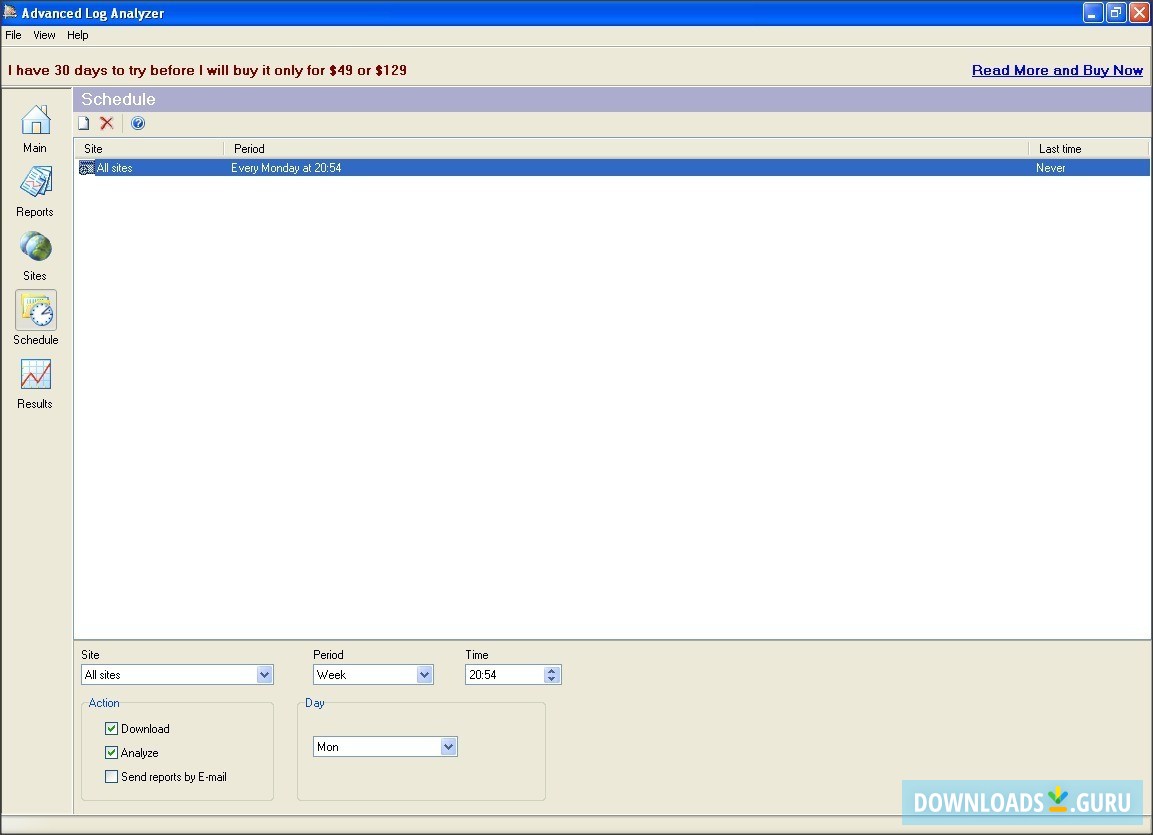The width and height of the screenshot is (1153, 835).
Task: Open the Help menu
Action: pos(77,35)
